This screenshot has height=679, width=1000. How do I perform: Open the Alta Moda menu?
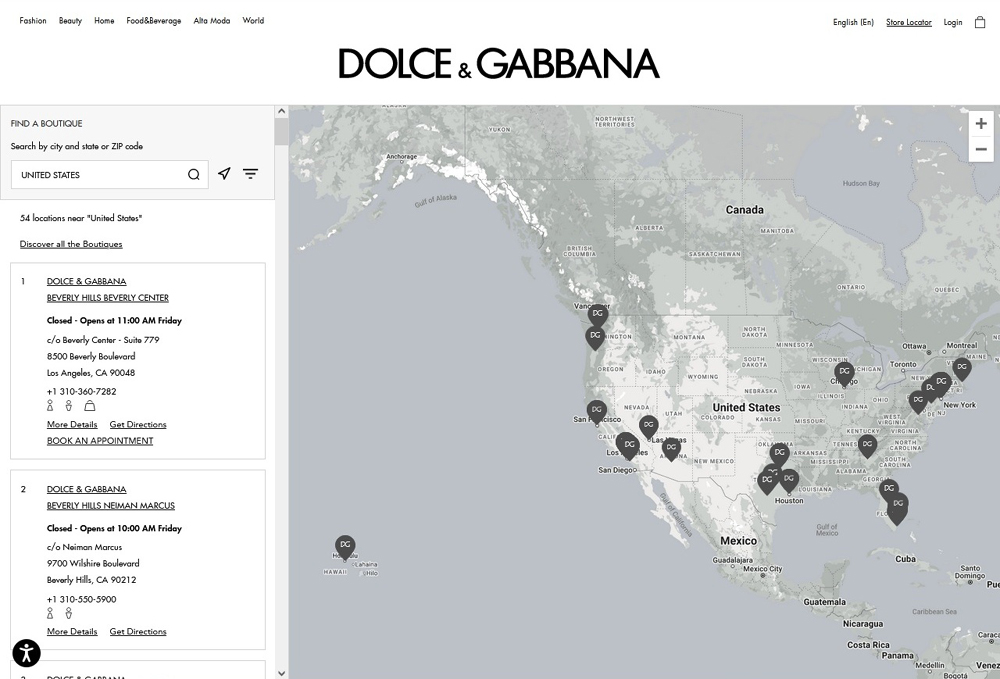tap(212, 21)
